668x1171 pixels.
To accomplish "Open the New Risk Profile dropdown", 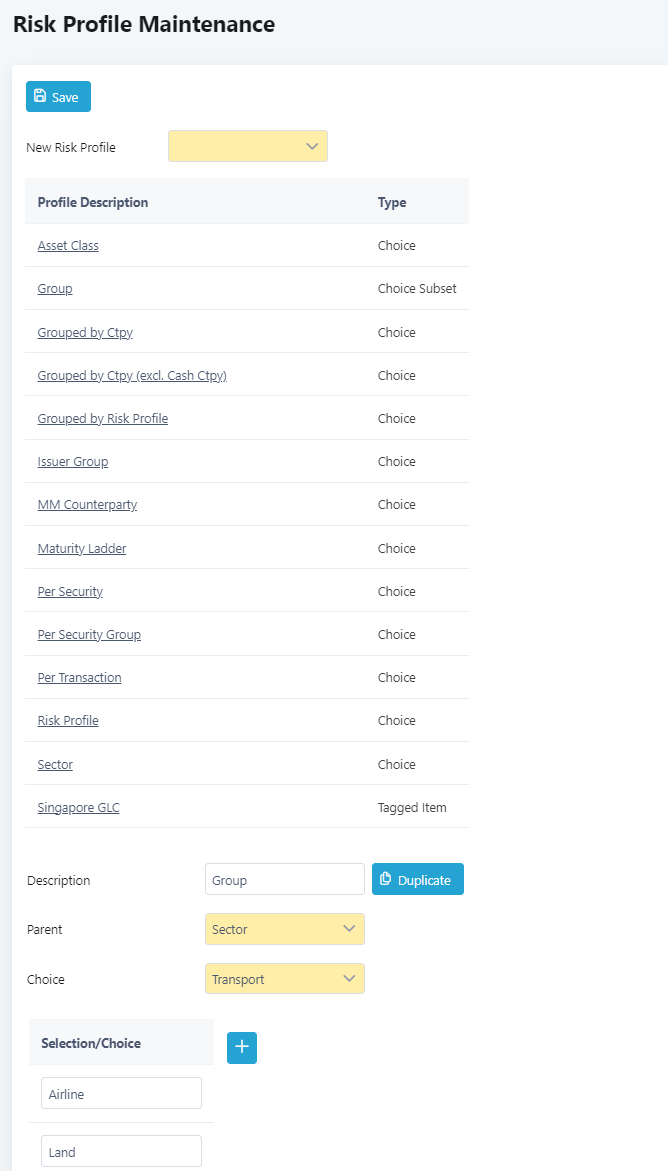I will point(248,146).
